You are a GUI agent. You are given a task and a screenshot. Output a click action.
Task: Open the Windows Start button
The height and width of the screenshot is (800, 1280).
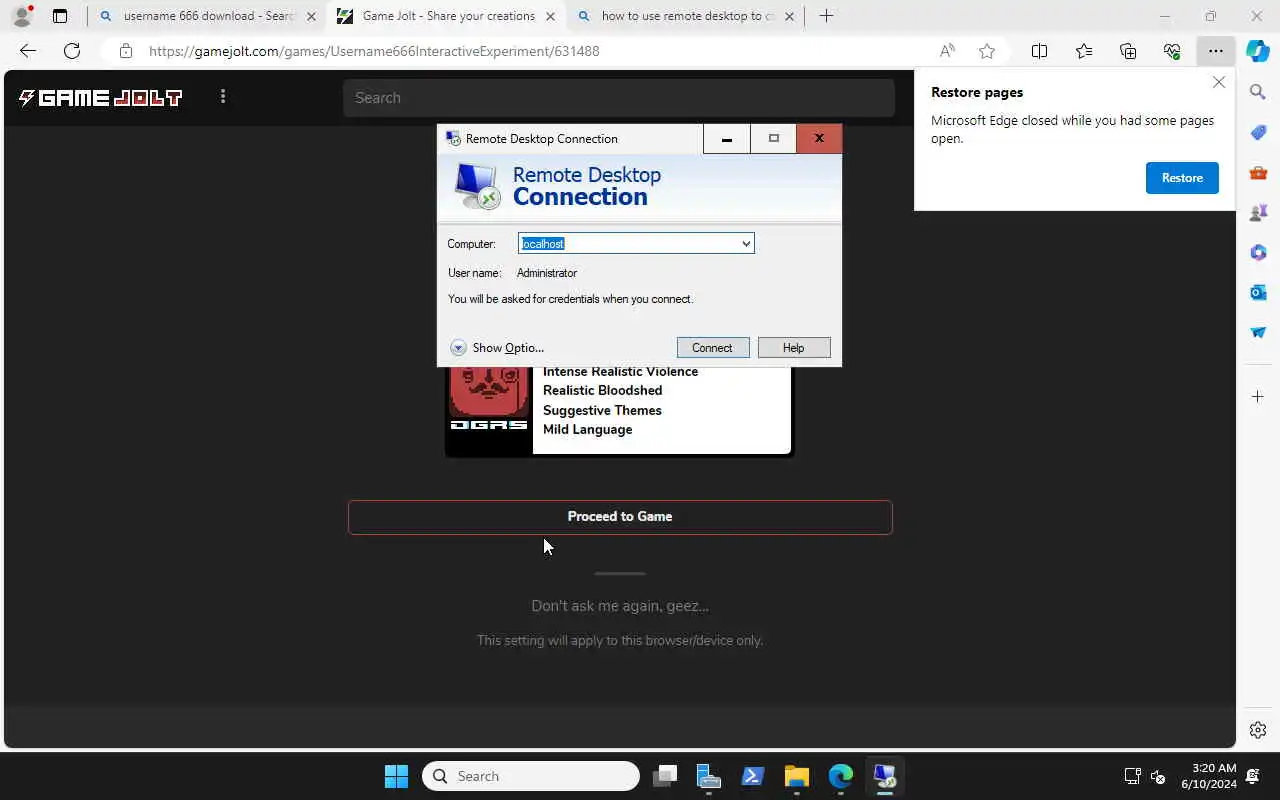tap(396, 776)
